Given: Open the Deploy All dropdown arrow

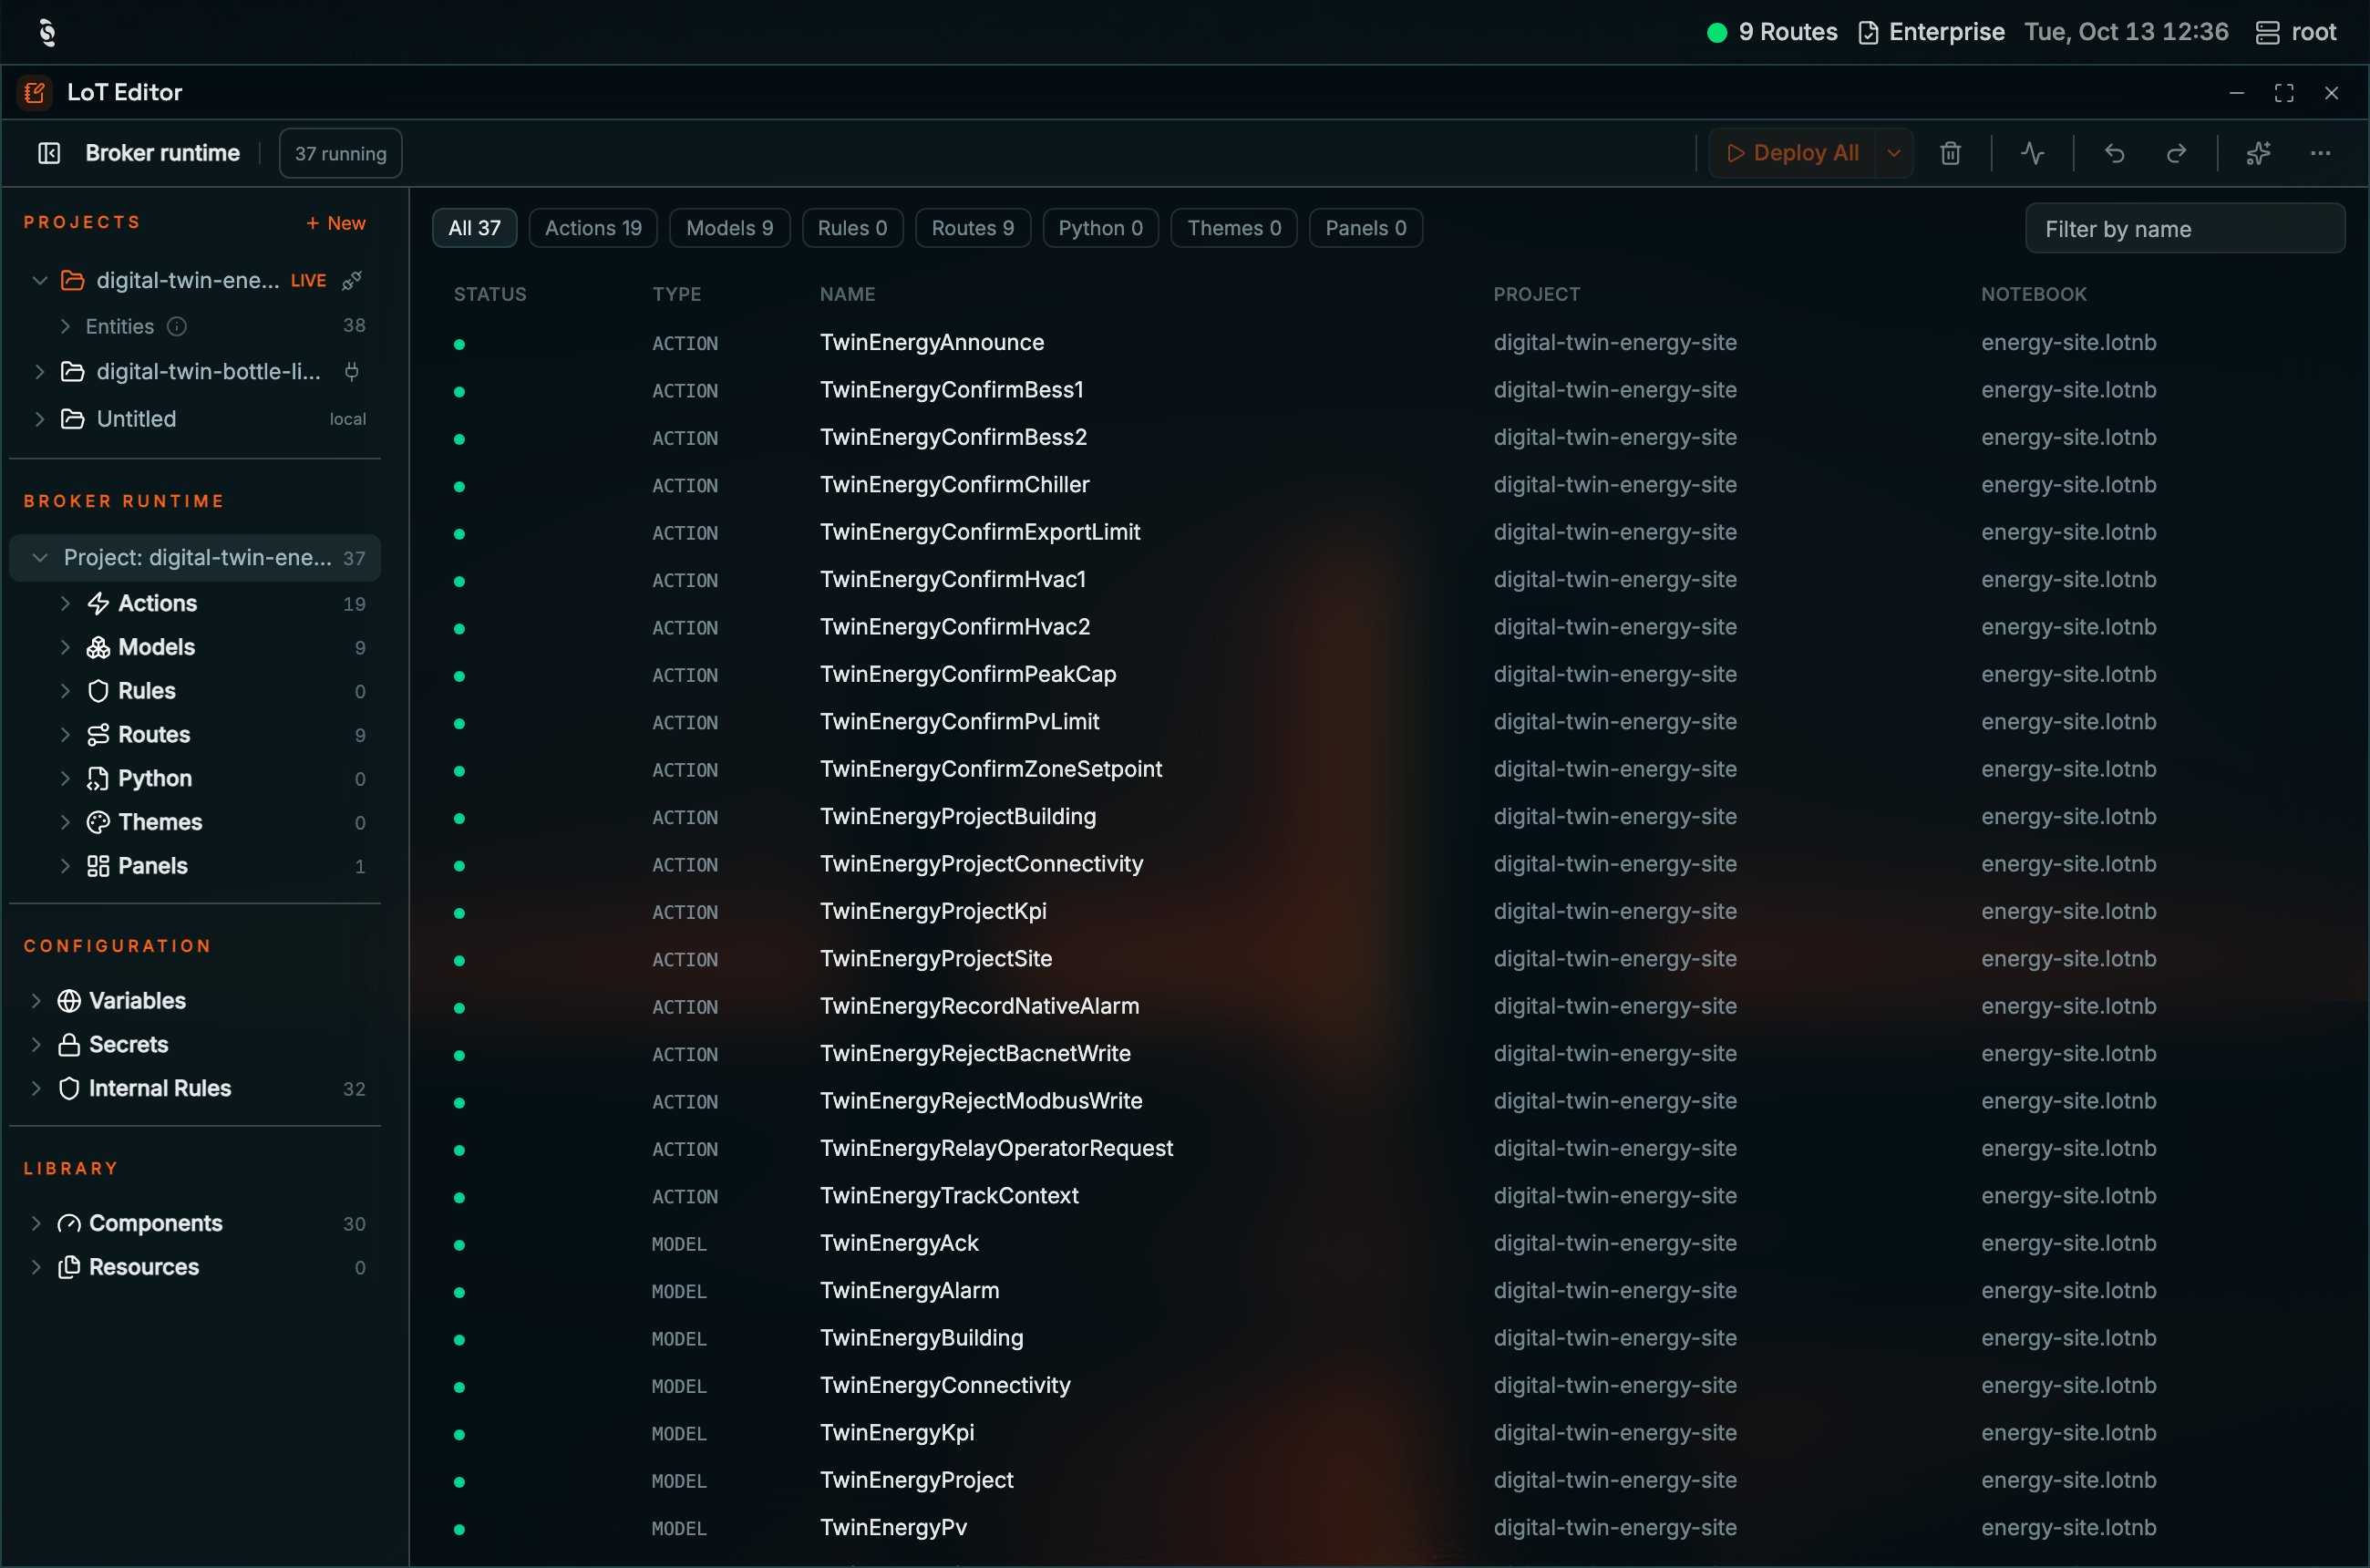Looking at the screenshot, I should 1894,153.
